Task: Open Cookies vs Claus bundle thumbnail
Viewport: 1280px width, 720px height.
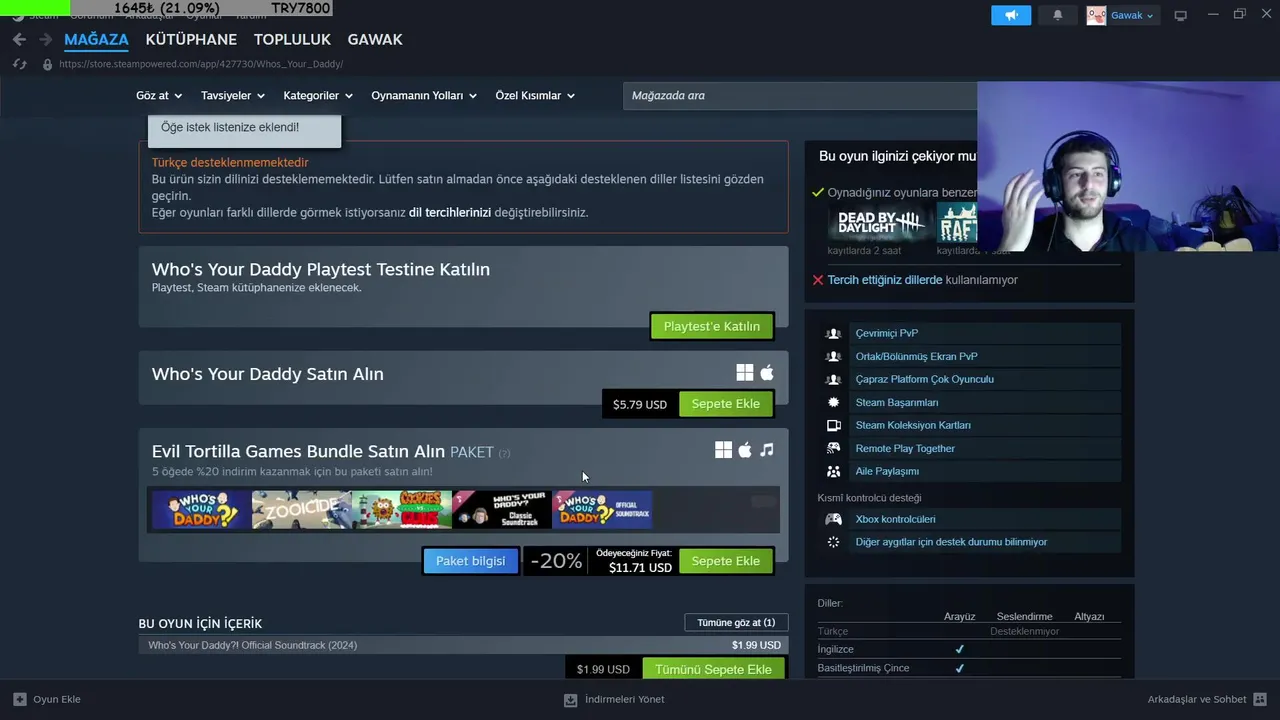Action: click(x=401, y=510)
